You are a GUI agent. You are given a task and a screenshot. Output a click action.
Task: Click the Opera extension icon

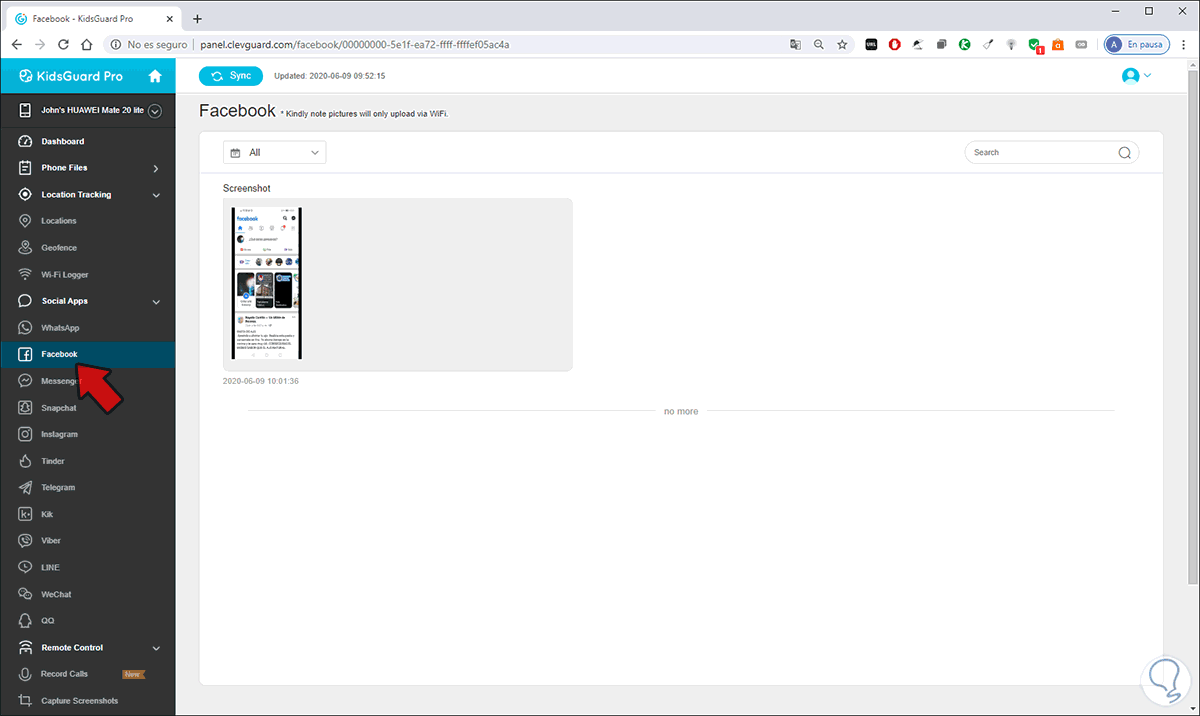895,45
